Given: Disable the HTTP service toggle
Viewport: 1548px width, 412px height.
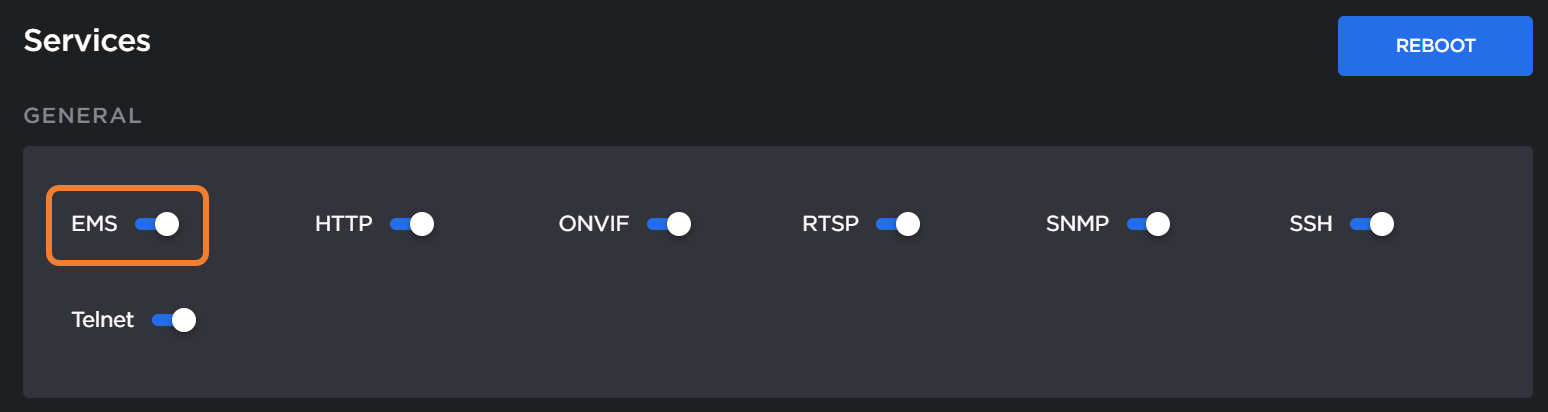Looking at the screenshot, I should (x=412, y=224).
